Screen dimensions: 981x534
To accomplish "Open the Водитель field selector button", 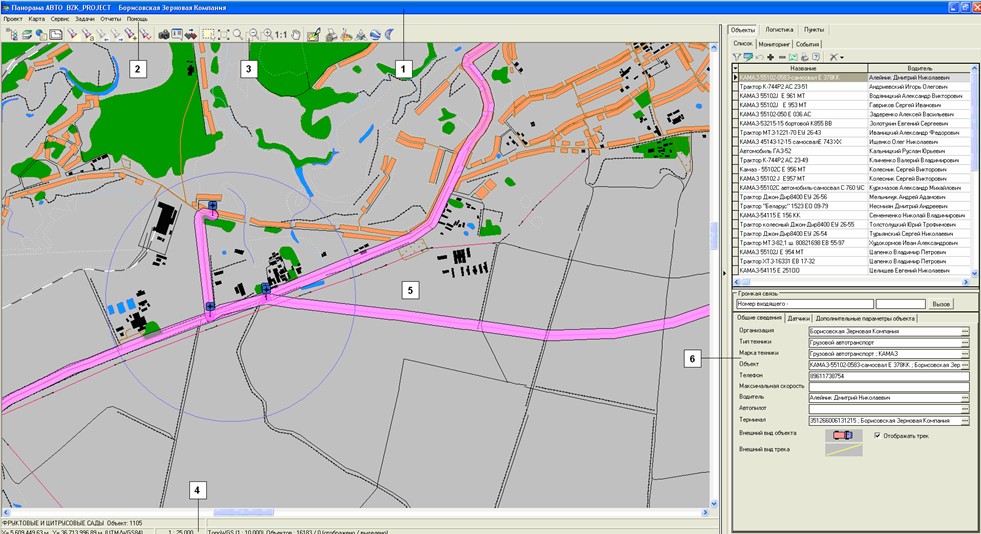I will pyautogui.click(x=965, y=397).
